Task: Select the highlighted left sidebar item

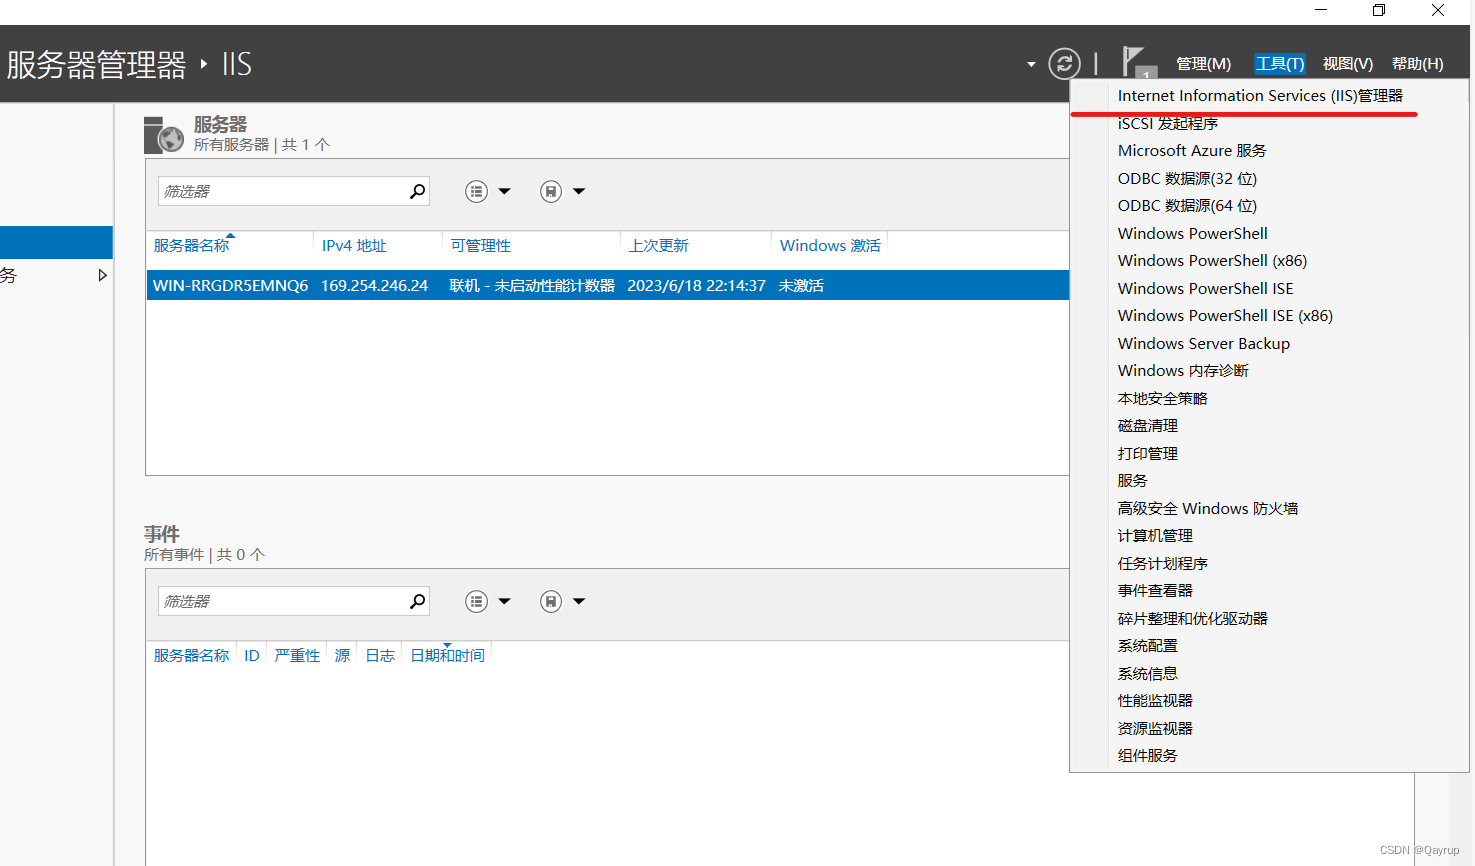Action: 56,242
